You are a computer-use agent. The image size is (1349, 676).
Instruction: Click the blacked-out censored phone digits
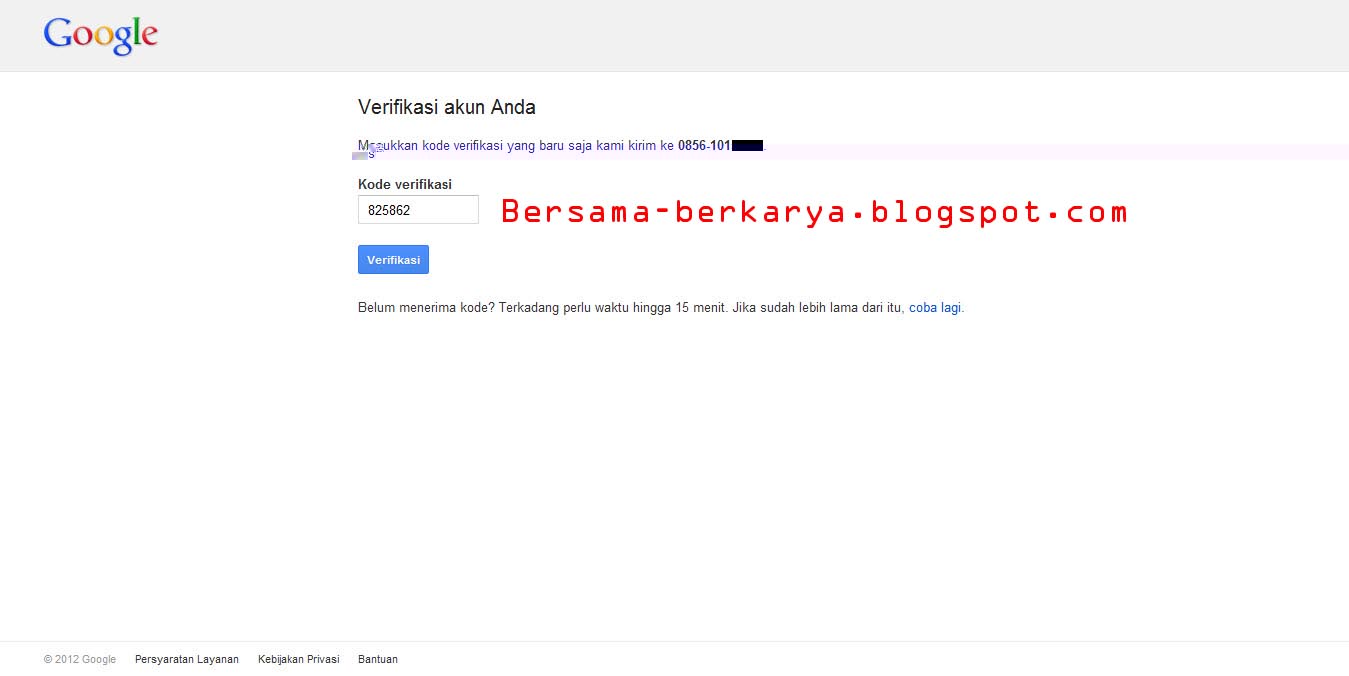pyautogui.click(x=745, y=145)
